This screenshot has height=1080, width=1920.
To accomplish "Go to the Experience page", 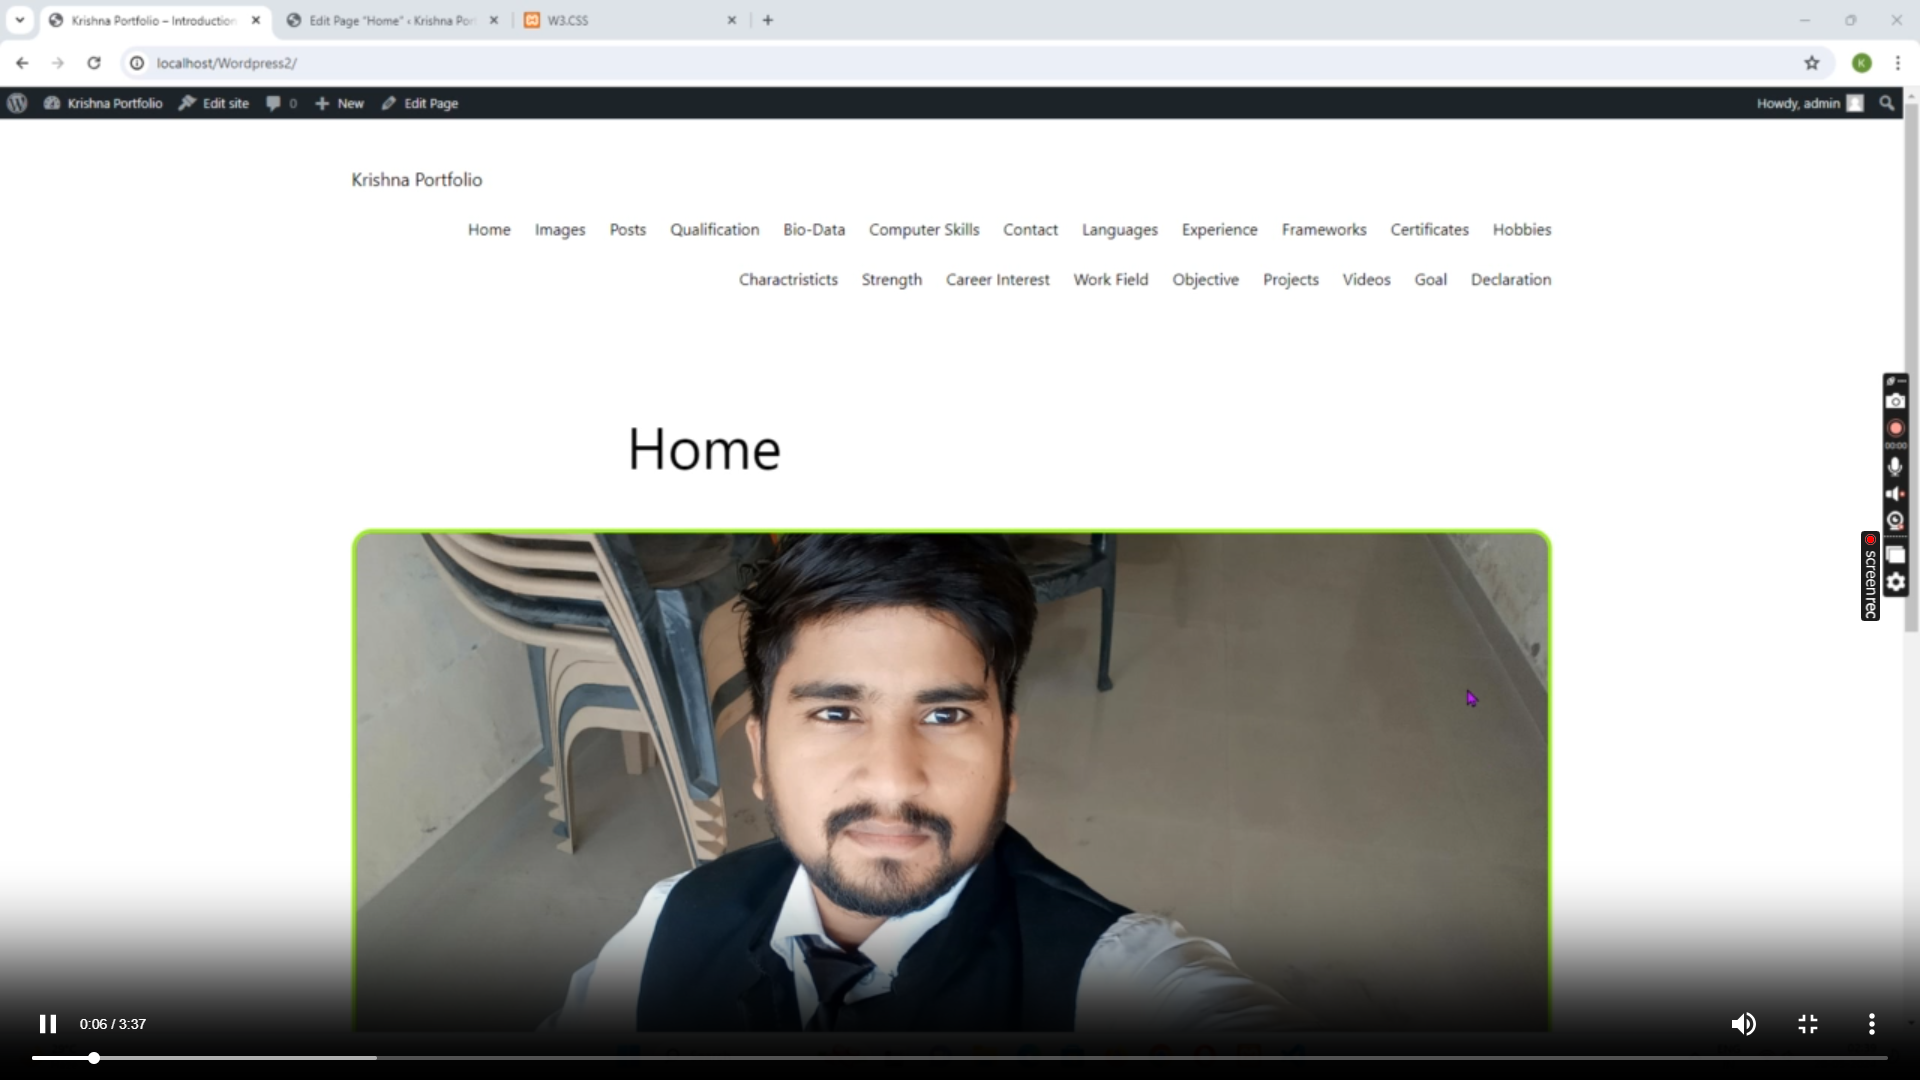I will (x=1220, y=230).
